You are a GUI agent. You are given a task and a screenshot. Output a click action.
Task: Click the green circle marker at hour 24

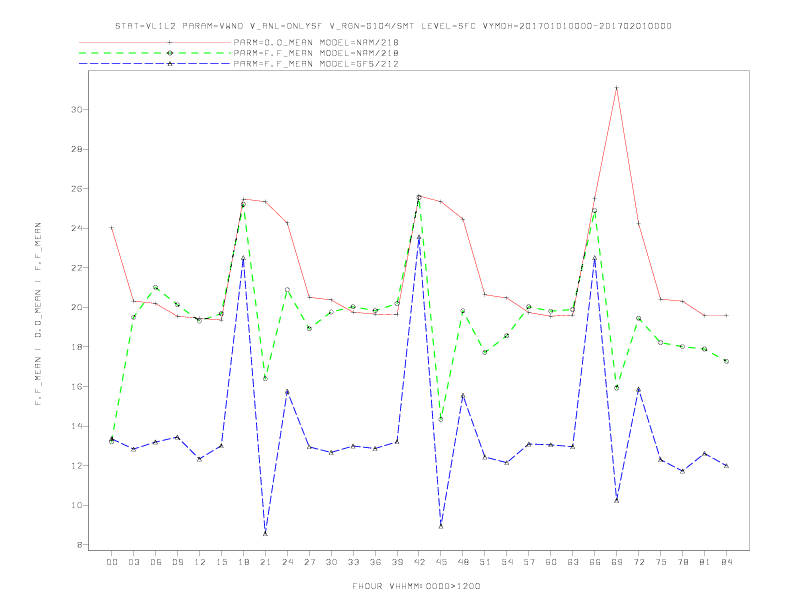tap(287, 290)
